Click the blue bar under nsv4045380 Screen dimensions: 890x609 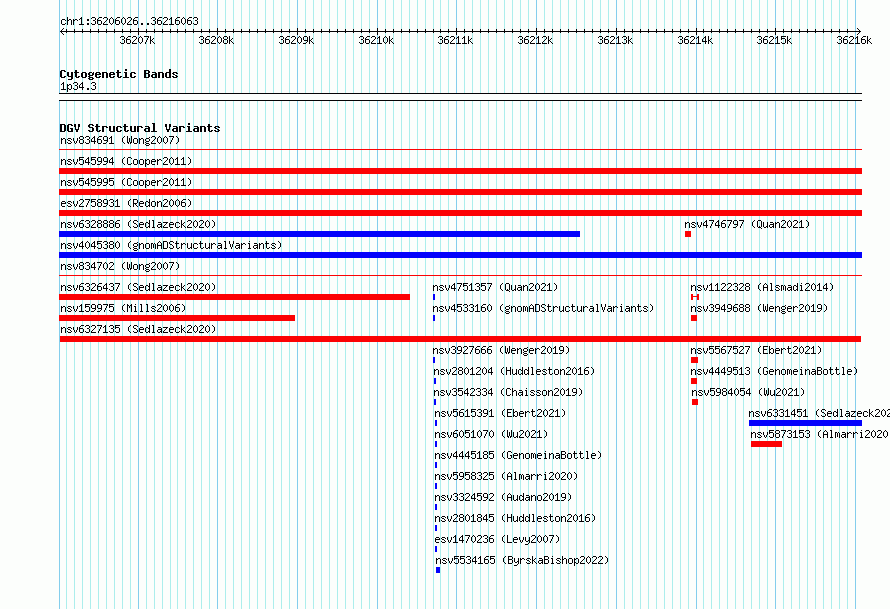[x=460, y=255]
